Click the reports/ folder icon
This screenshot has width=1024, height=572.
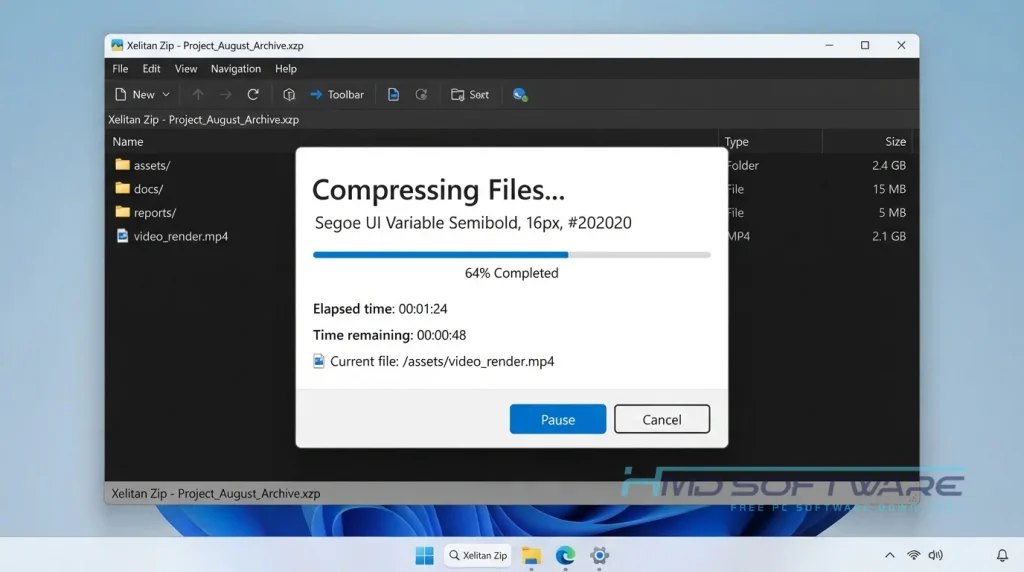122,212
